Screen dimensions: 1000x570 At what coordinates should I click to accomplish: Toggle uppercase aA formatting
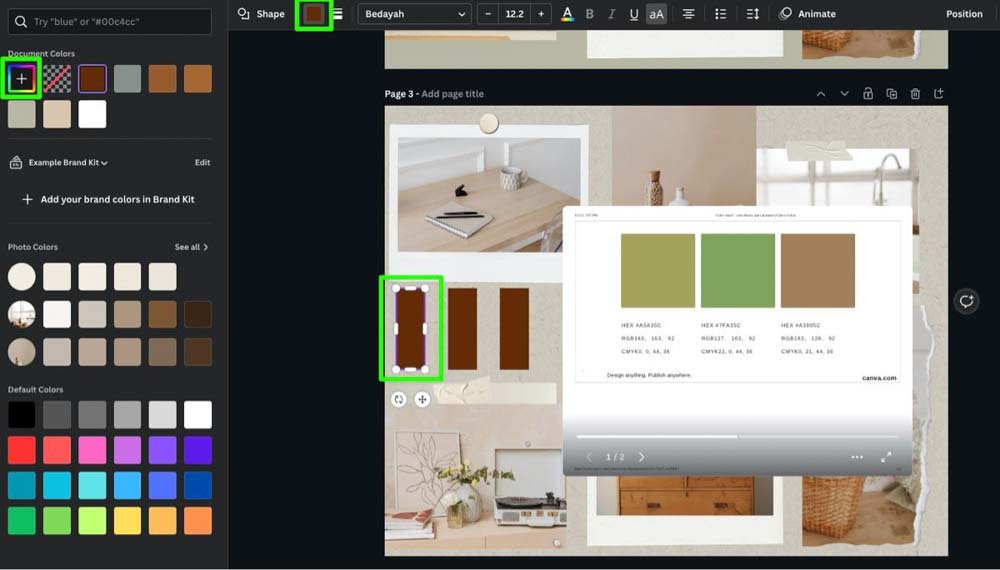[x=656, y=14]
